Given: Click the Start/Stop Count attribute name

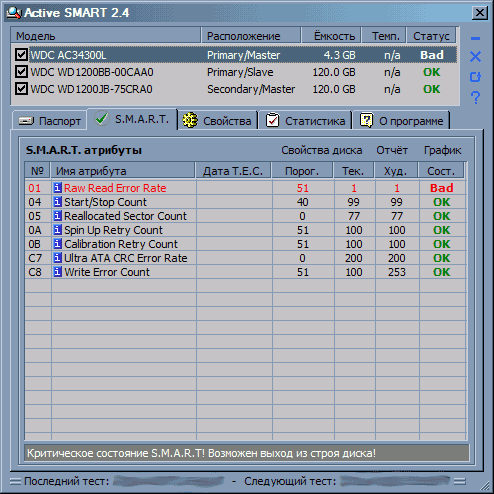Looking at the screenshot, I should [105, 202].
